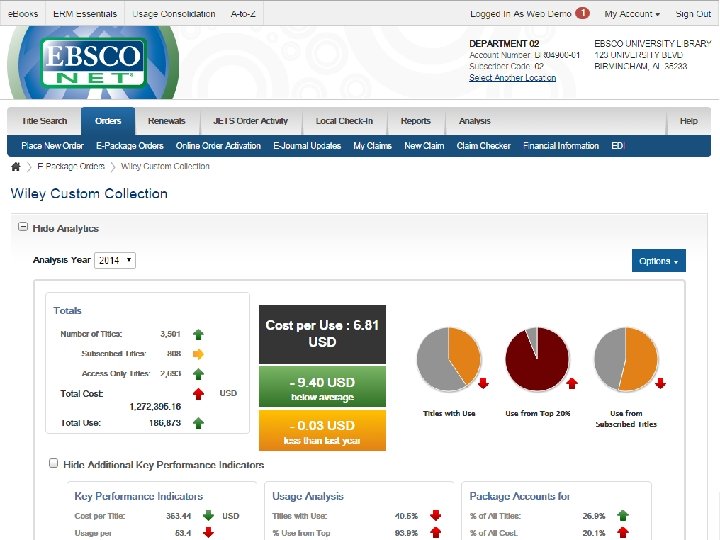Go to E-Journal Updates
The height and width of the screenshot is (540, 720).
pyautogui.click(x=307, y=146)
